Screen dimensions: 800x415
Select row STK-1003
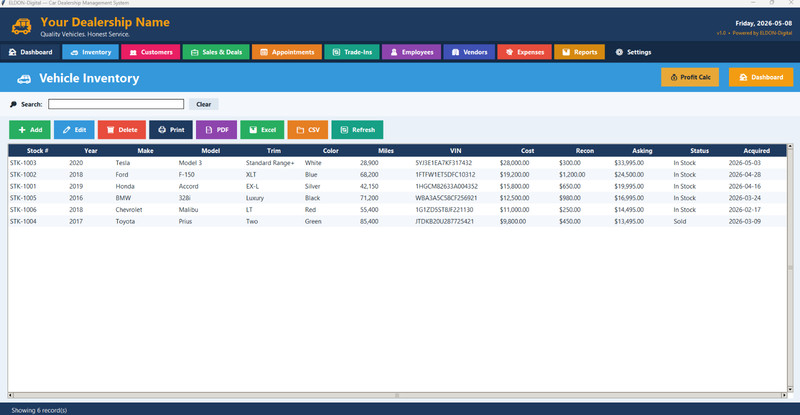coord(397,163)
